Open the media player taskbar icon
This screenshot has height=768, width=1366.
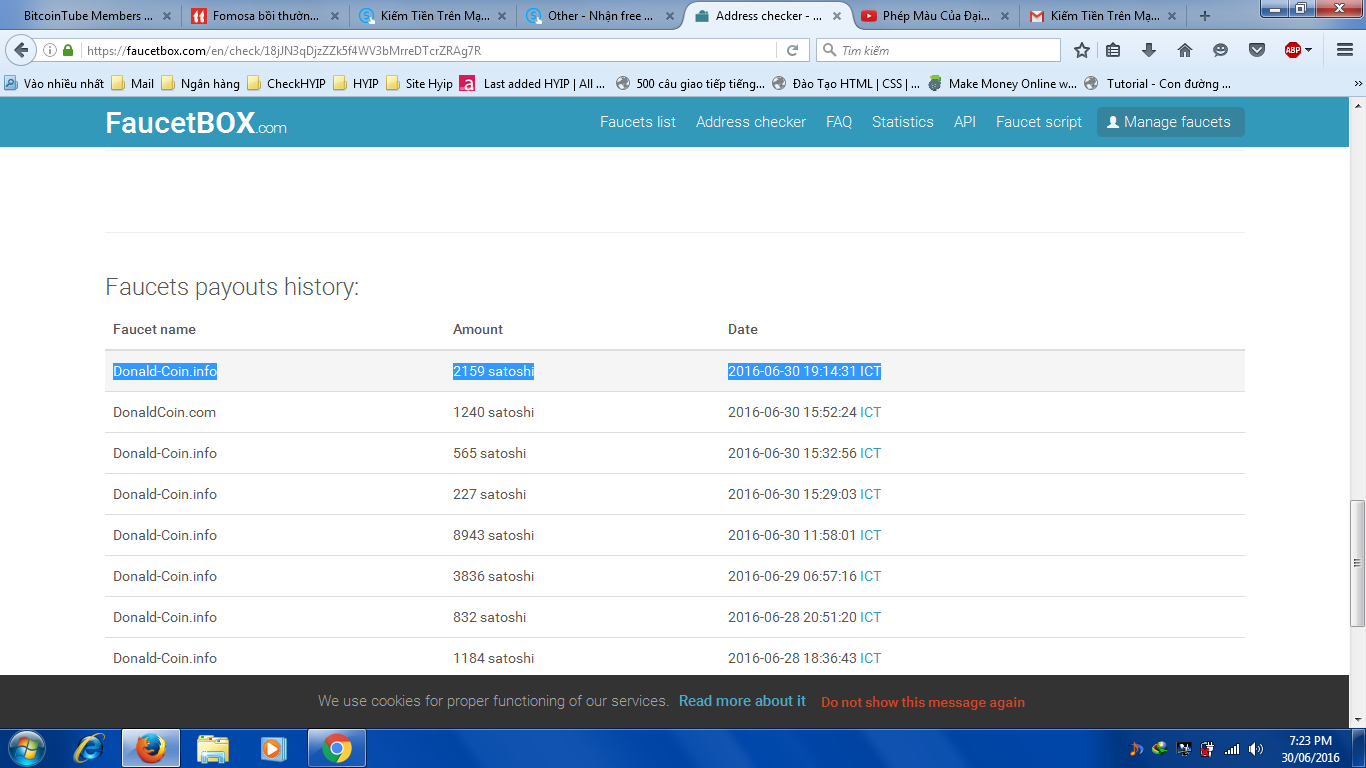273,748
